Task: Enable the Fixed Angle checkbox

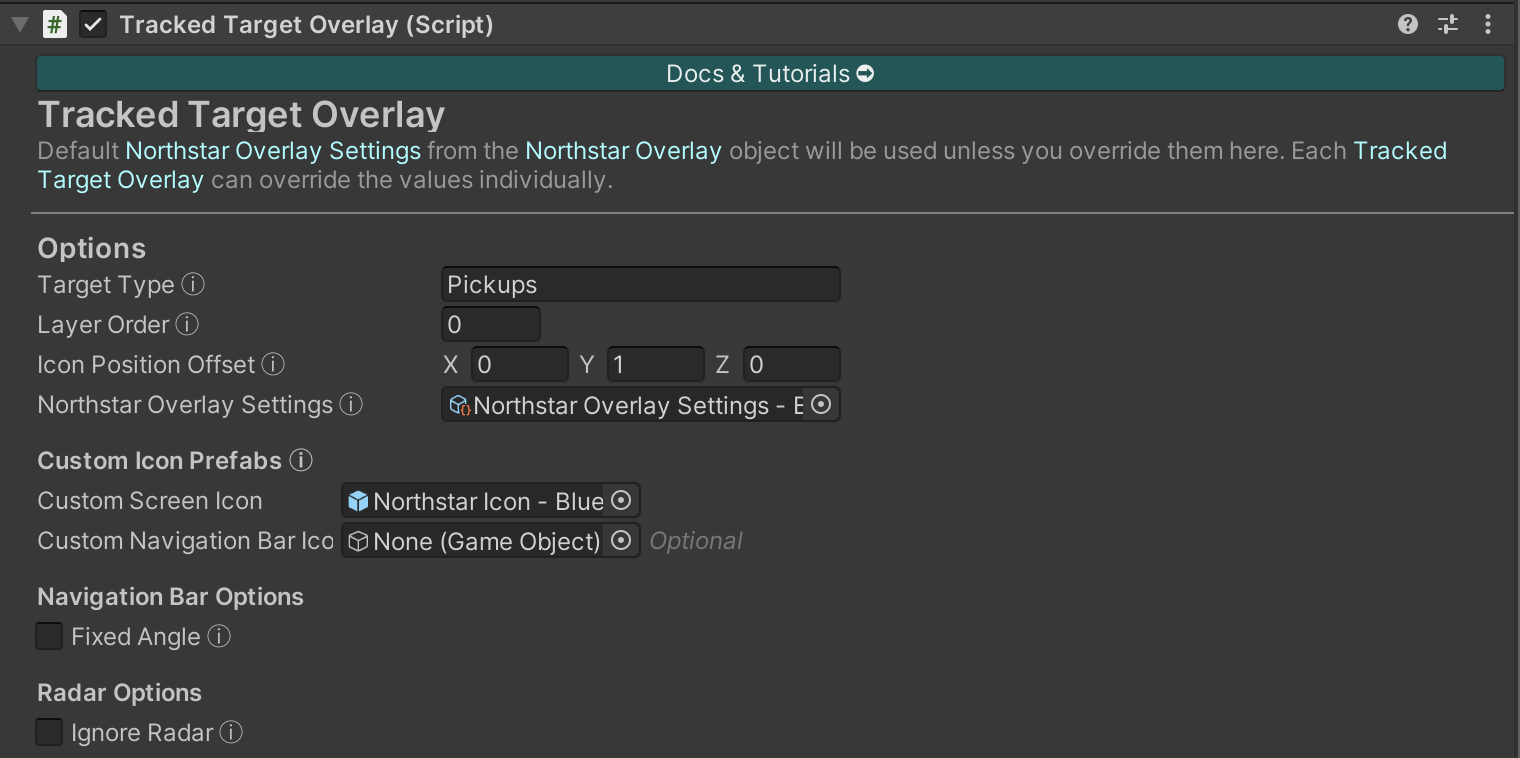Action: [49, 637]
